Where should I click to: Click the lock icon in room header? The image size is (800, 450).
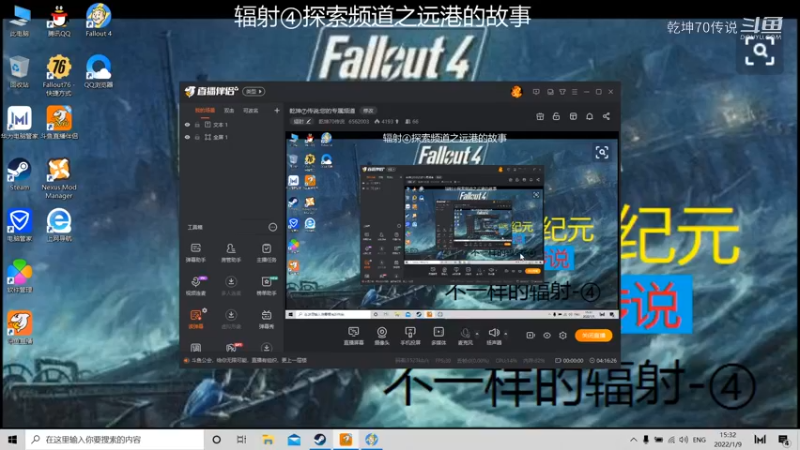tap(556, 116)
